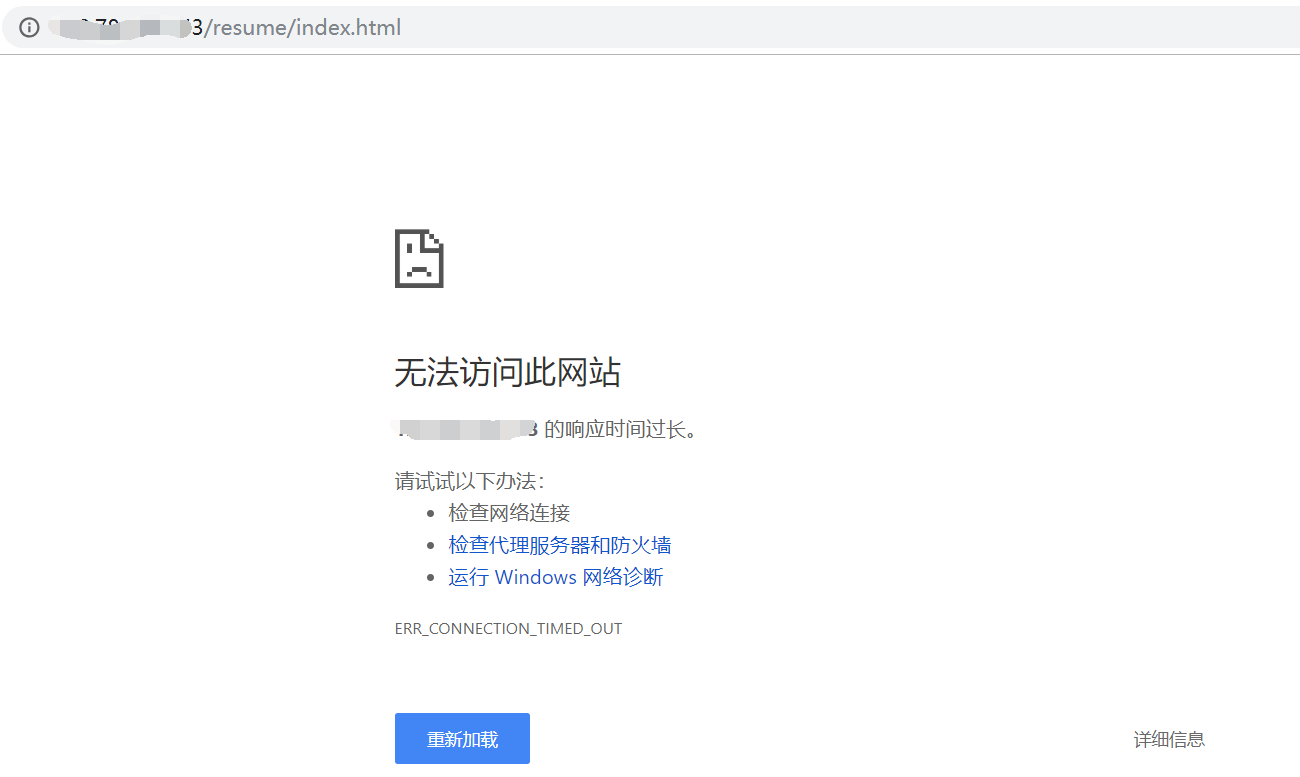Click the blue 重新加载 button to retry loading
1300x777 pixels.
coord(462,738)
